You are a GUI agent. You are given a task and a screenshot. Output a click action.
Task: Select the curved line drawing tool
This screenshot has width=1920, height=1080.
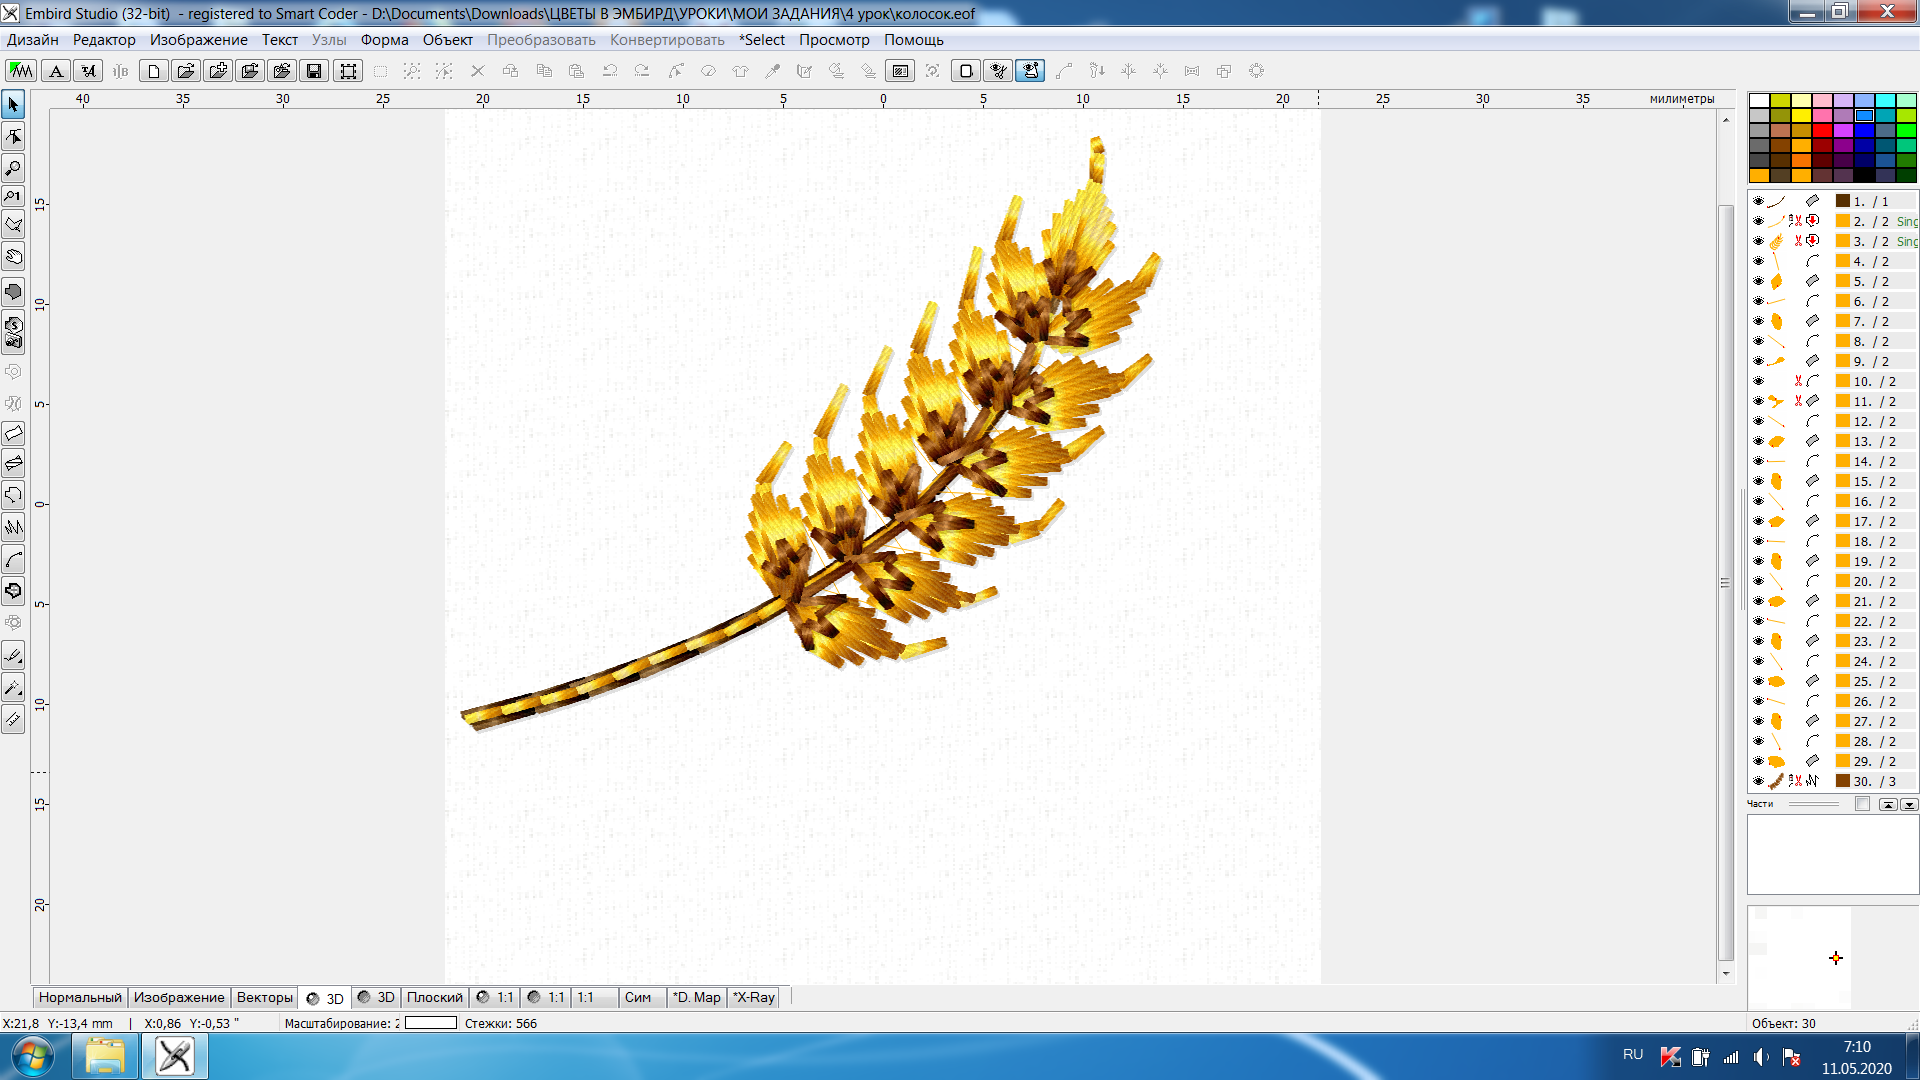(13, 559)
